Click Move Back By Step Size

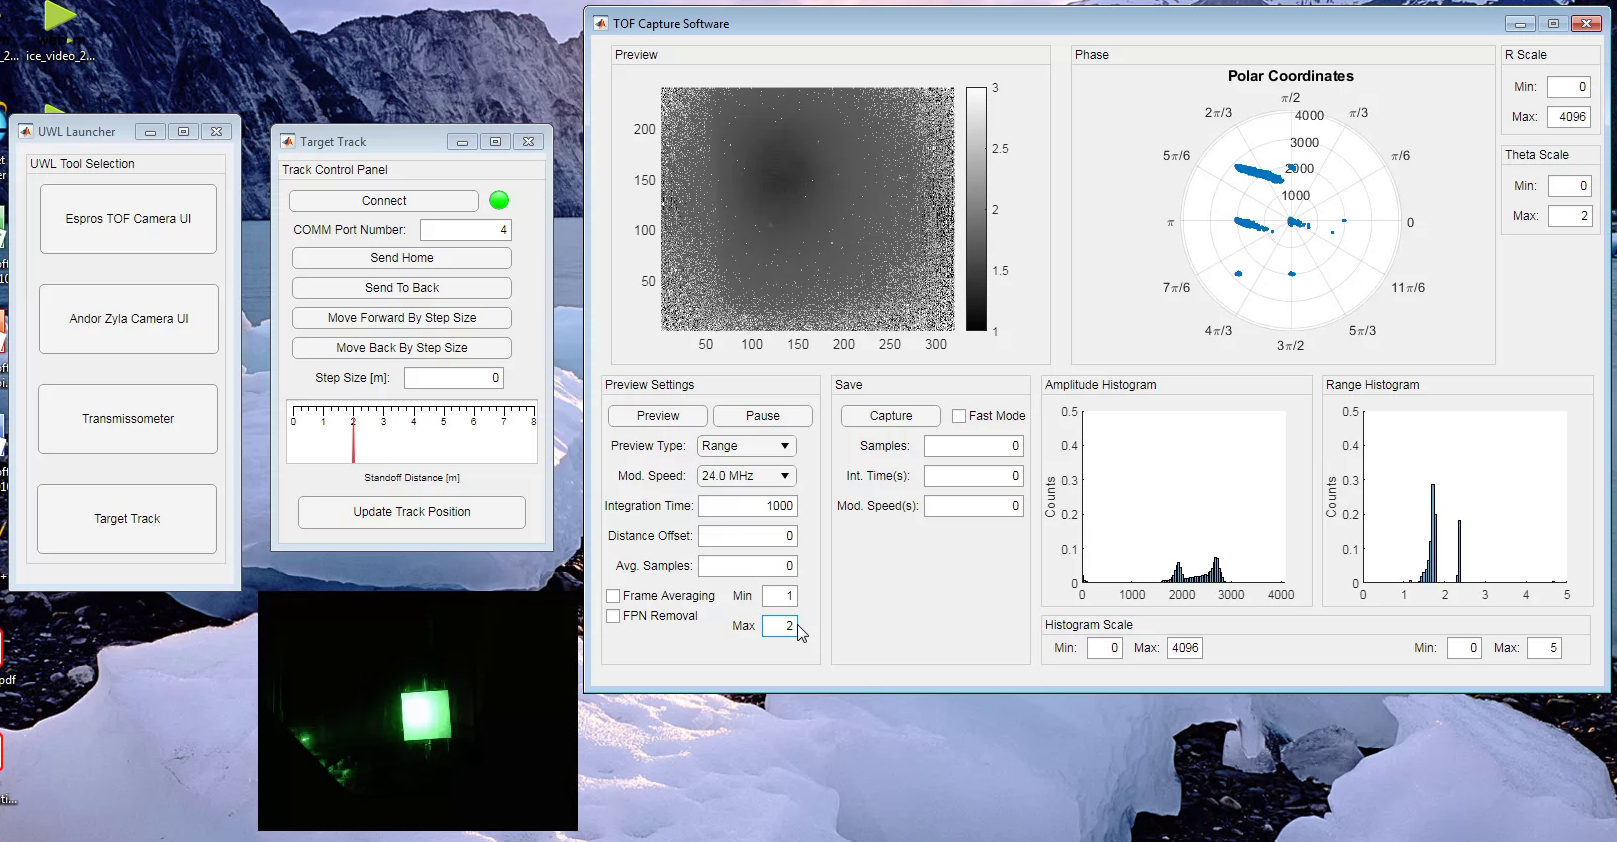pyautogui.click(x=402, y=348)
